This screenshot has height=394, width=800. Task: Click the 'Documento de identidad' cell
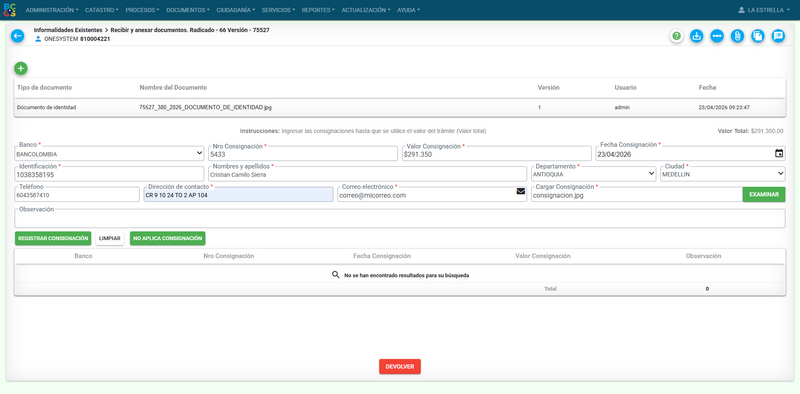click(46, 108)
